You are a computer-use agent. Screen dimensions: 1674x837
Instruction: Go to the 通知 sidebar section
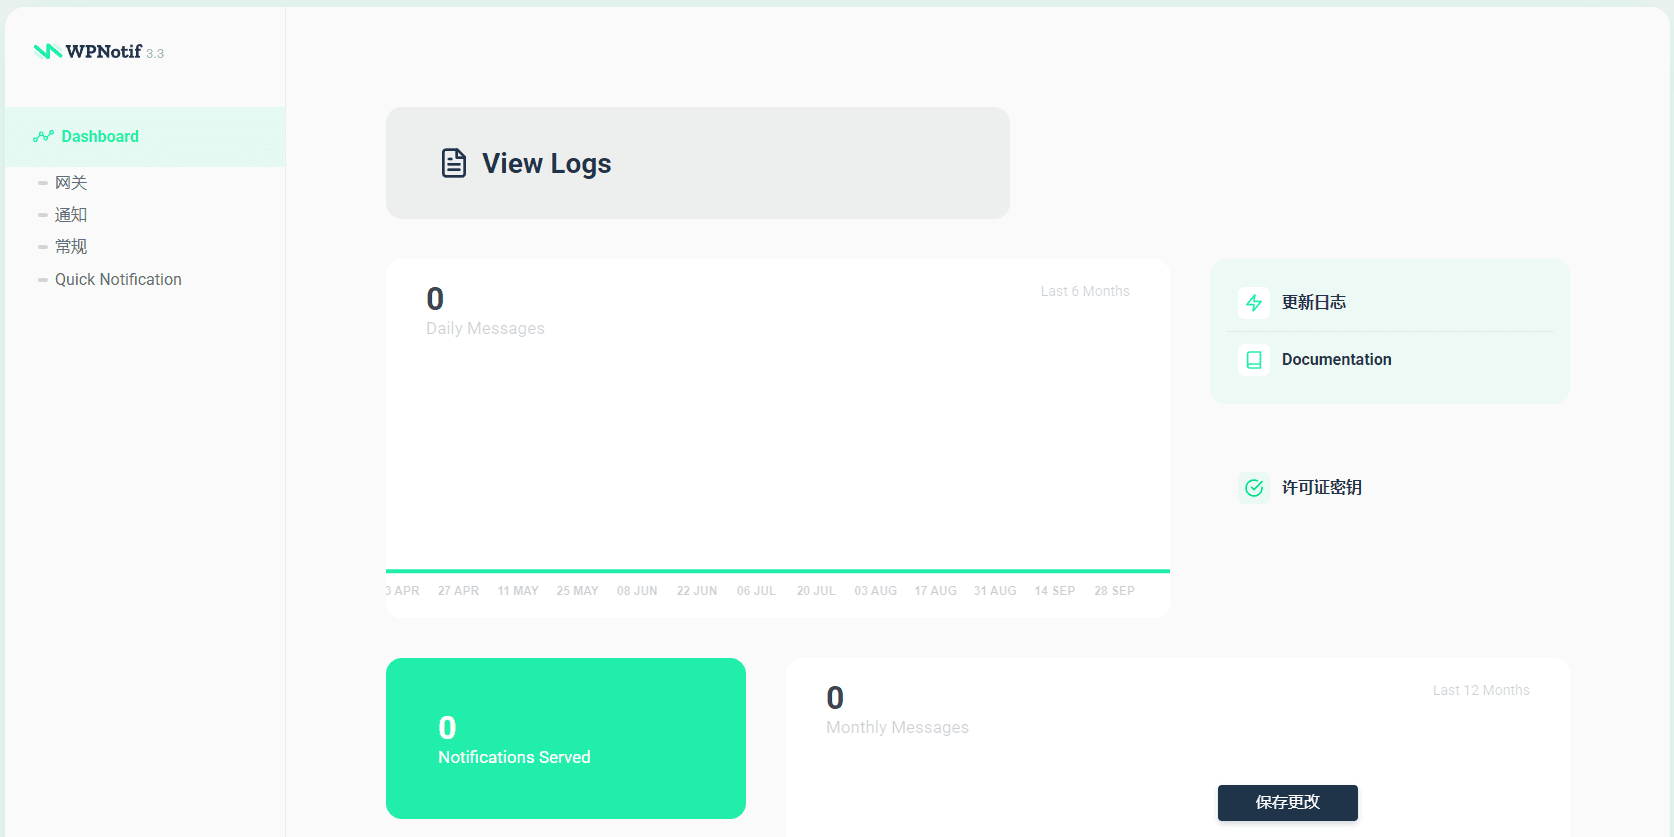click(x=71, y=215)
